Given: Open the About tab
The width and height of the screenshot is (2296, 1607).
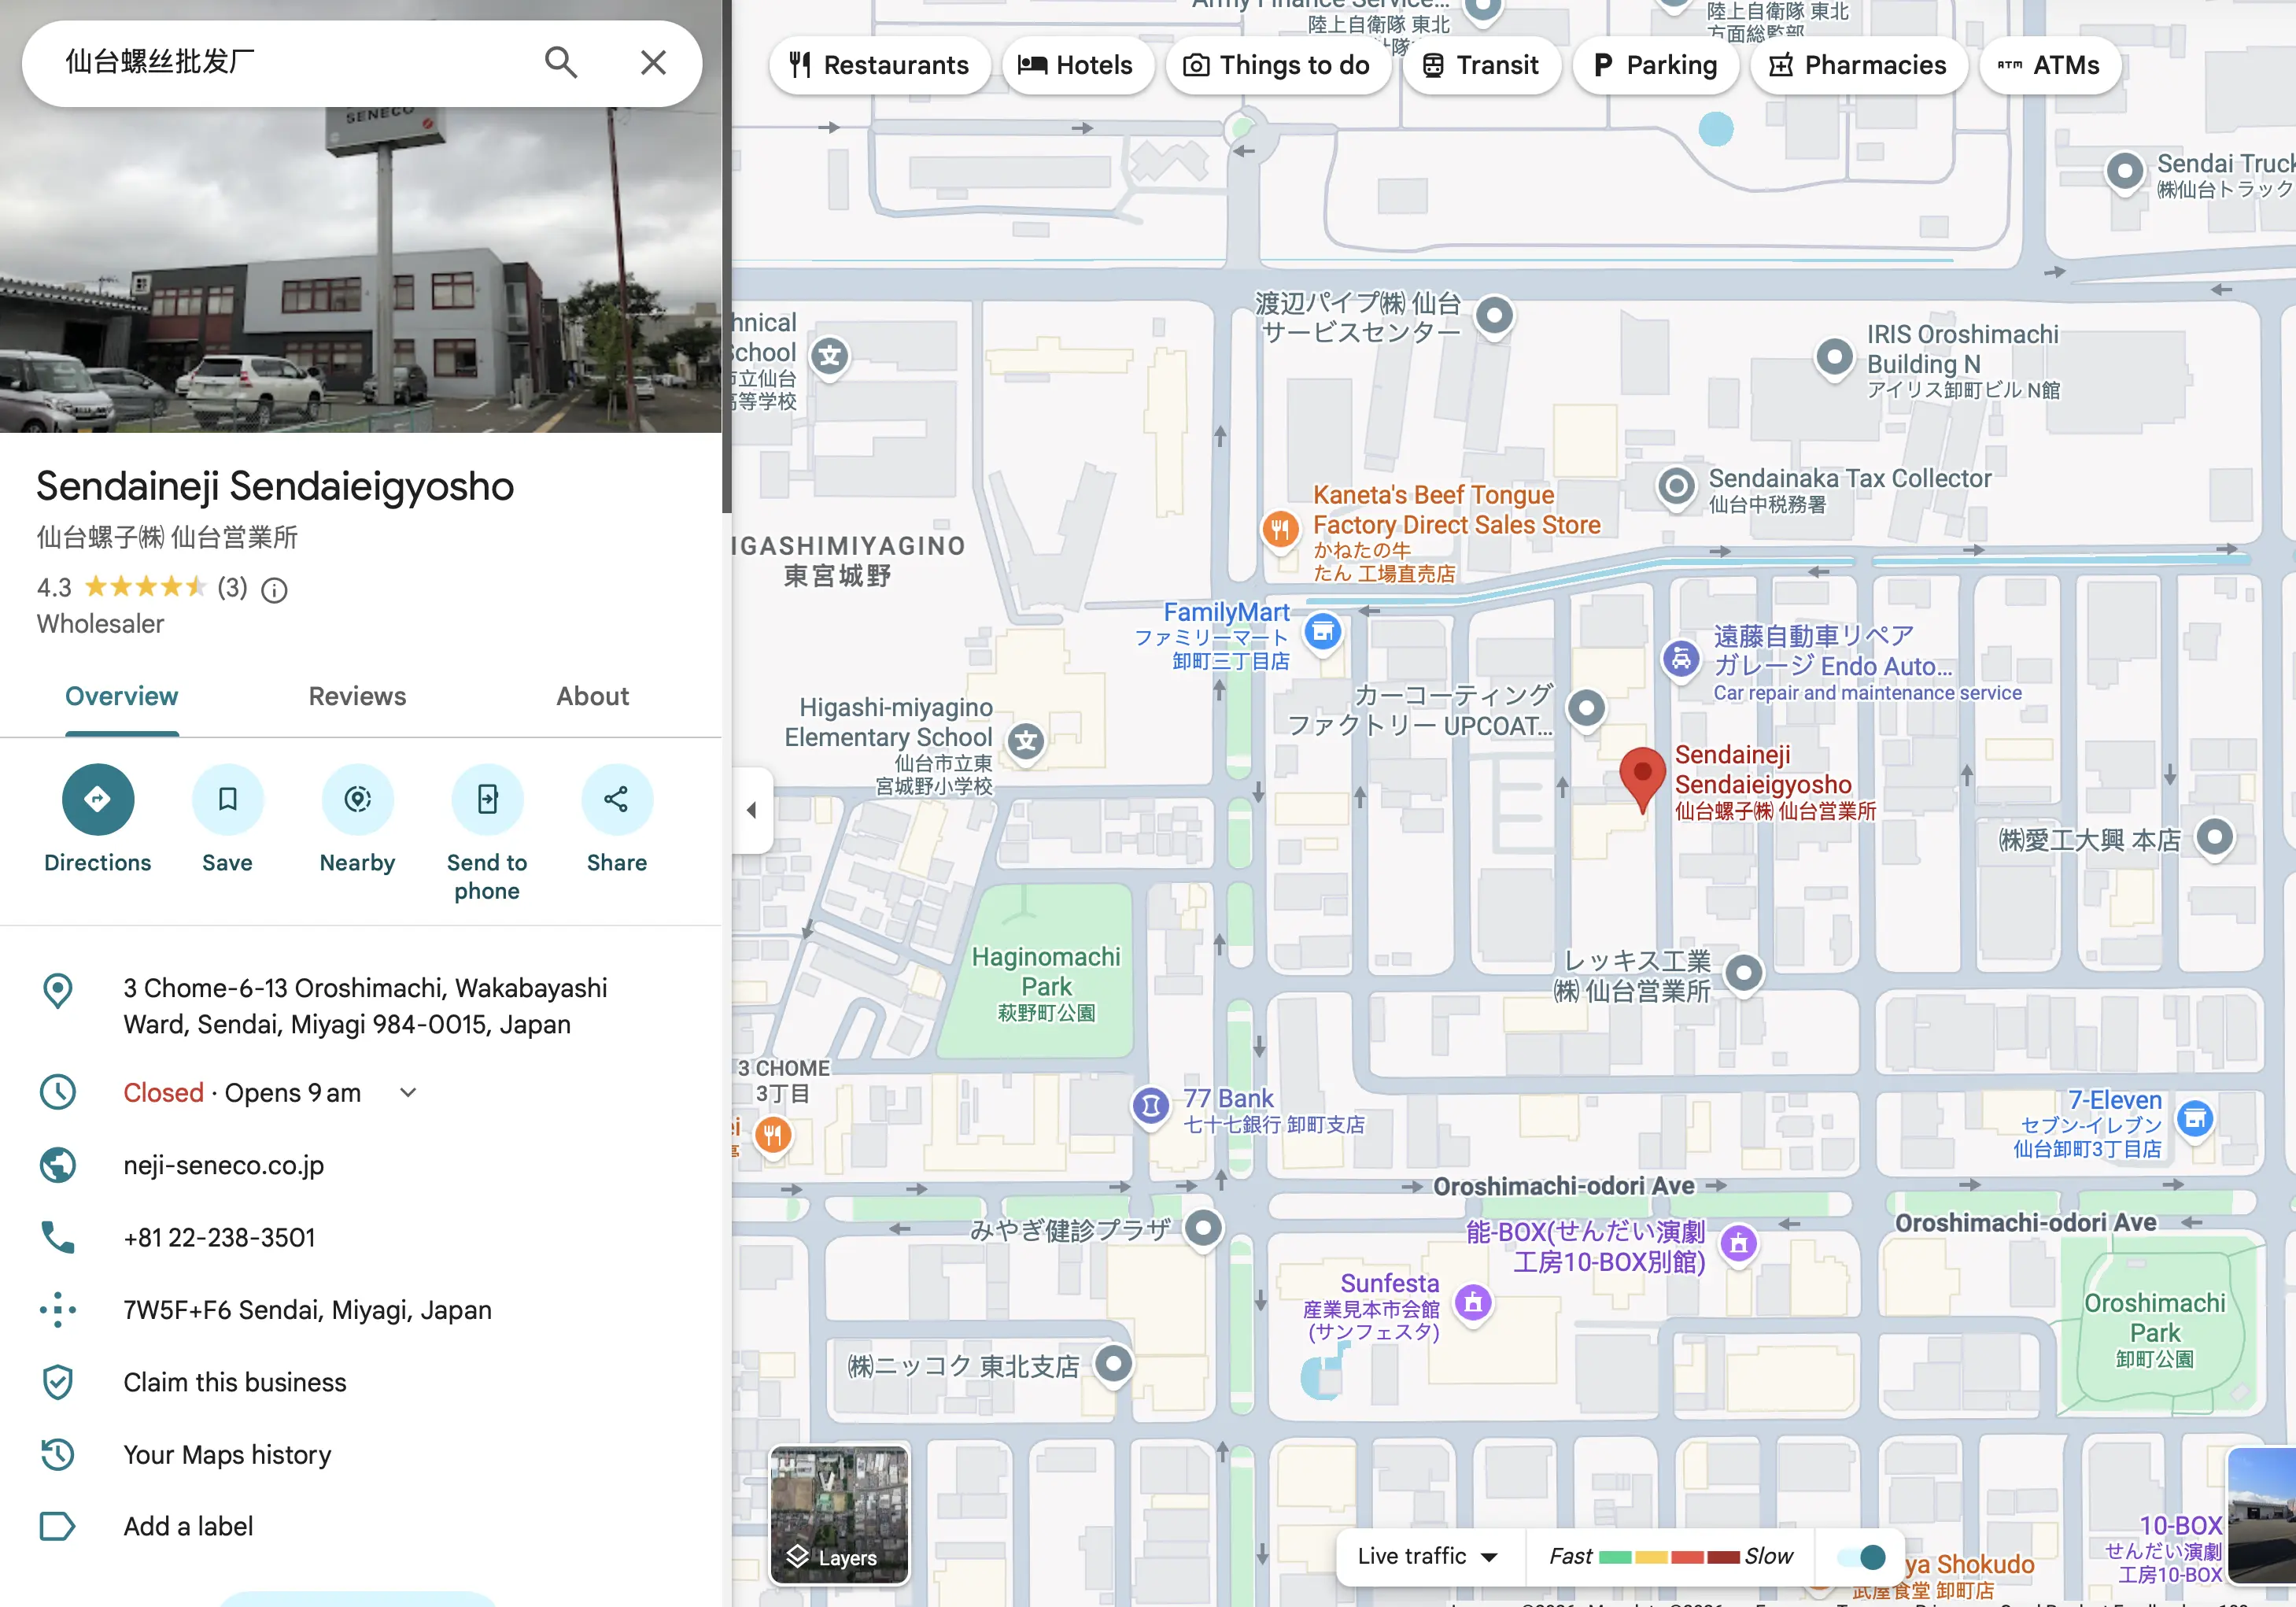Looking at the screenshot, I should [593, 697].
